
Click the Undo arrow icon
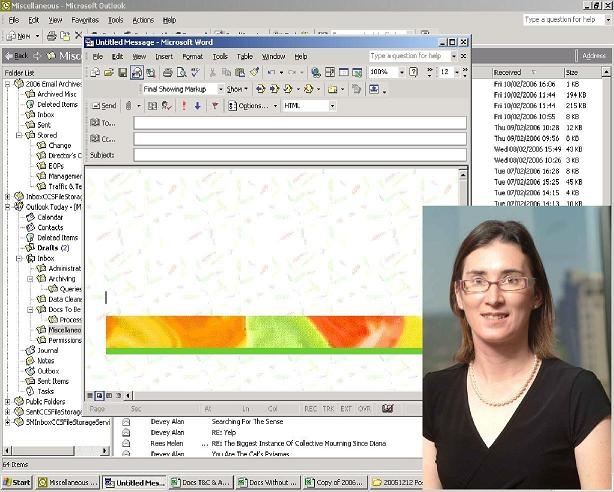[x=271, y=72]
